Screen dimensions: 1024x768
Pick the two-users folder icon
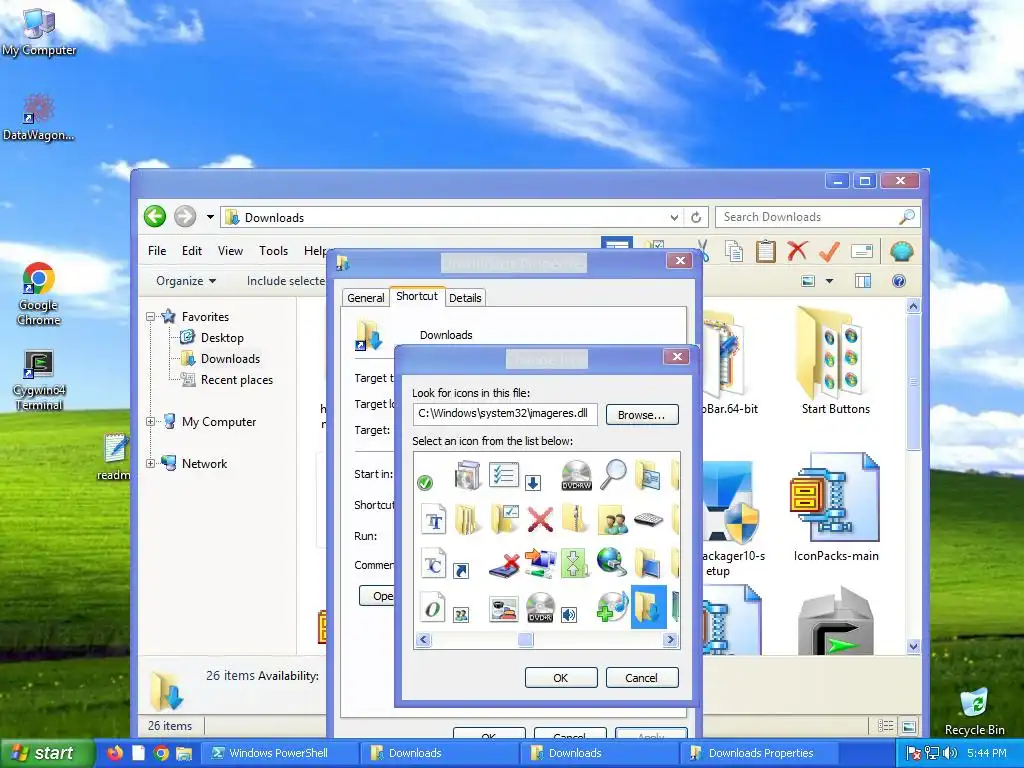(x=613, y=520)
